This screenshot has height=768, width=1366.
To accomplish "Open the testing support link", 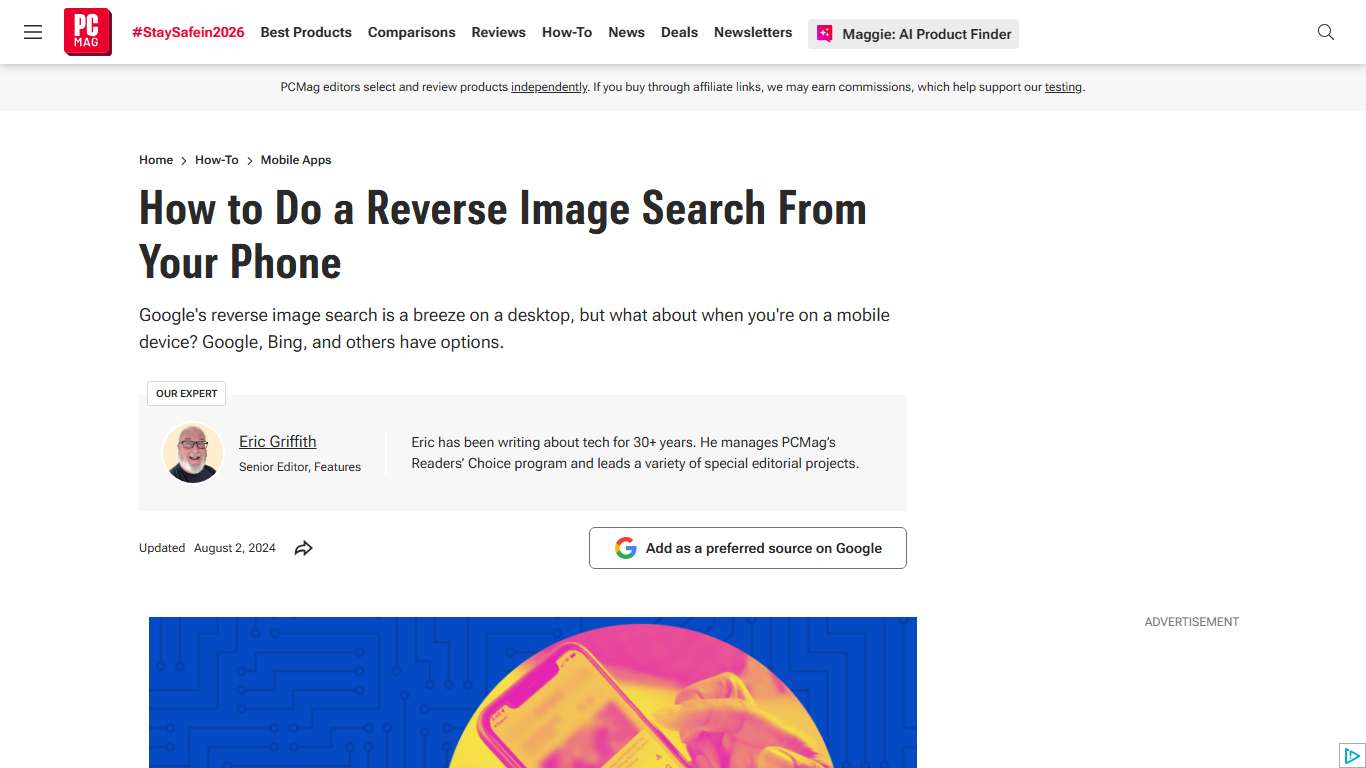I will (x=1063, y=87).
